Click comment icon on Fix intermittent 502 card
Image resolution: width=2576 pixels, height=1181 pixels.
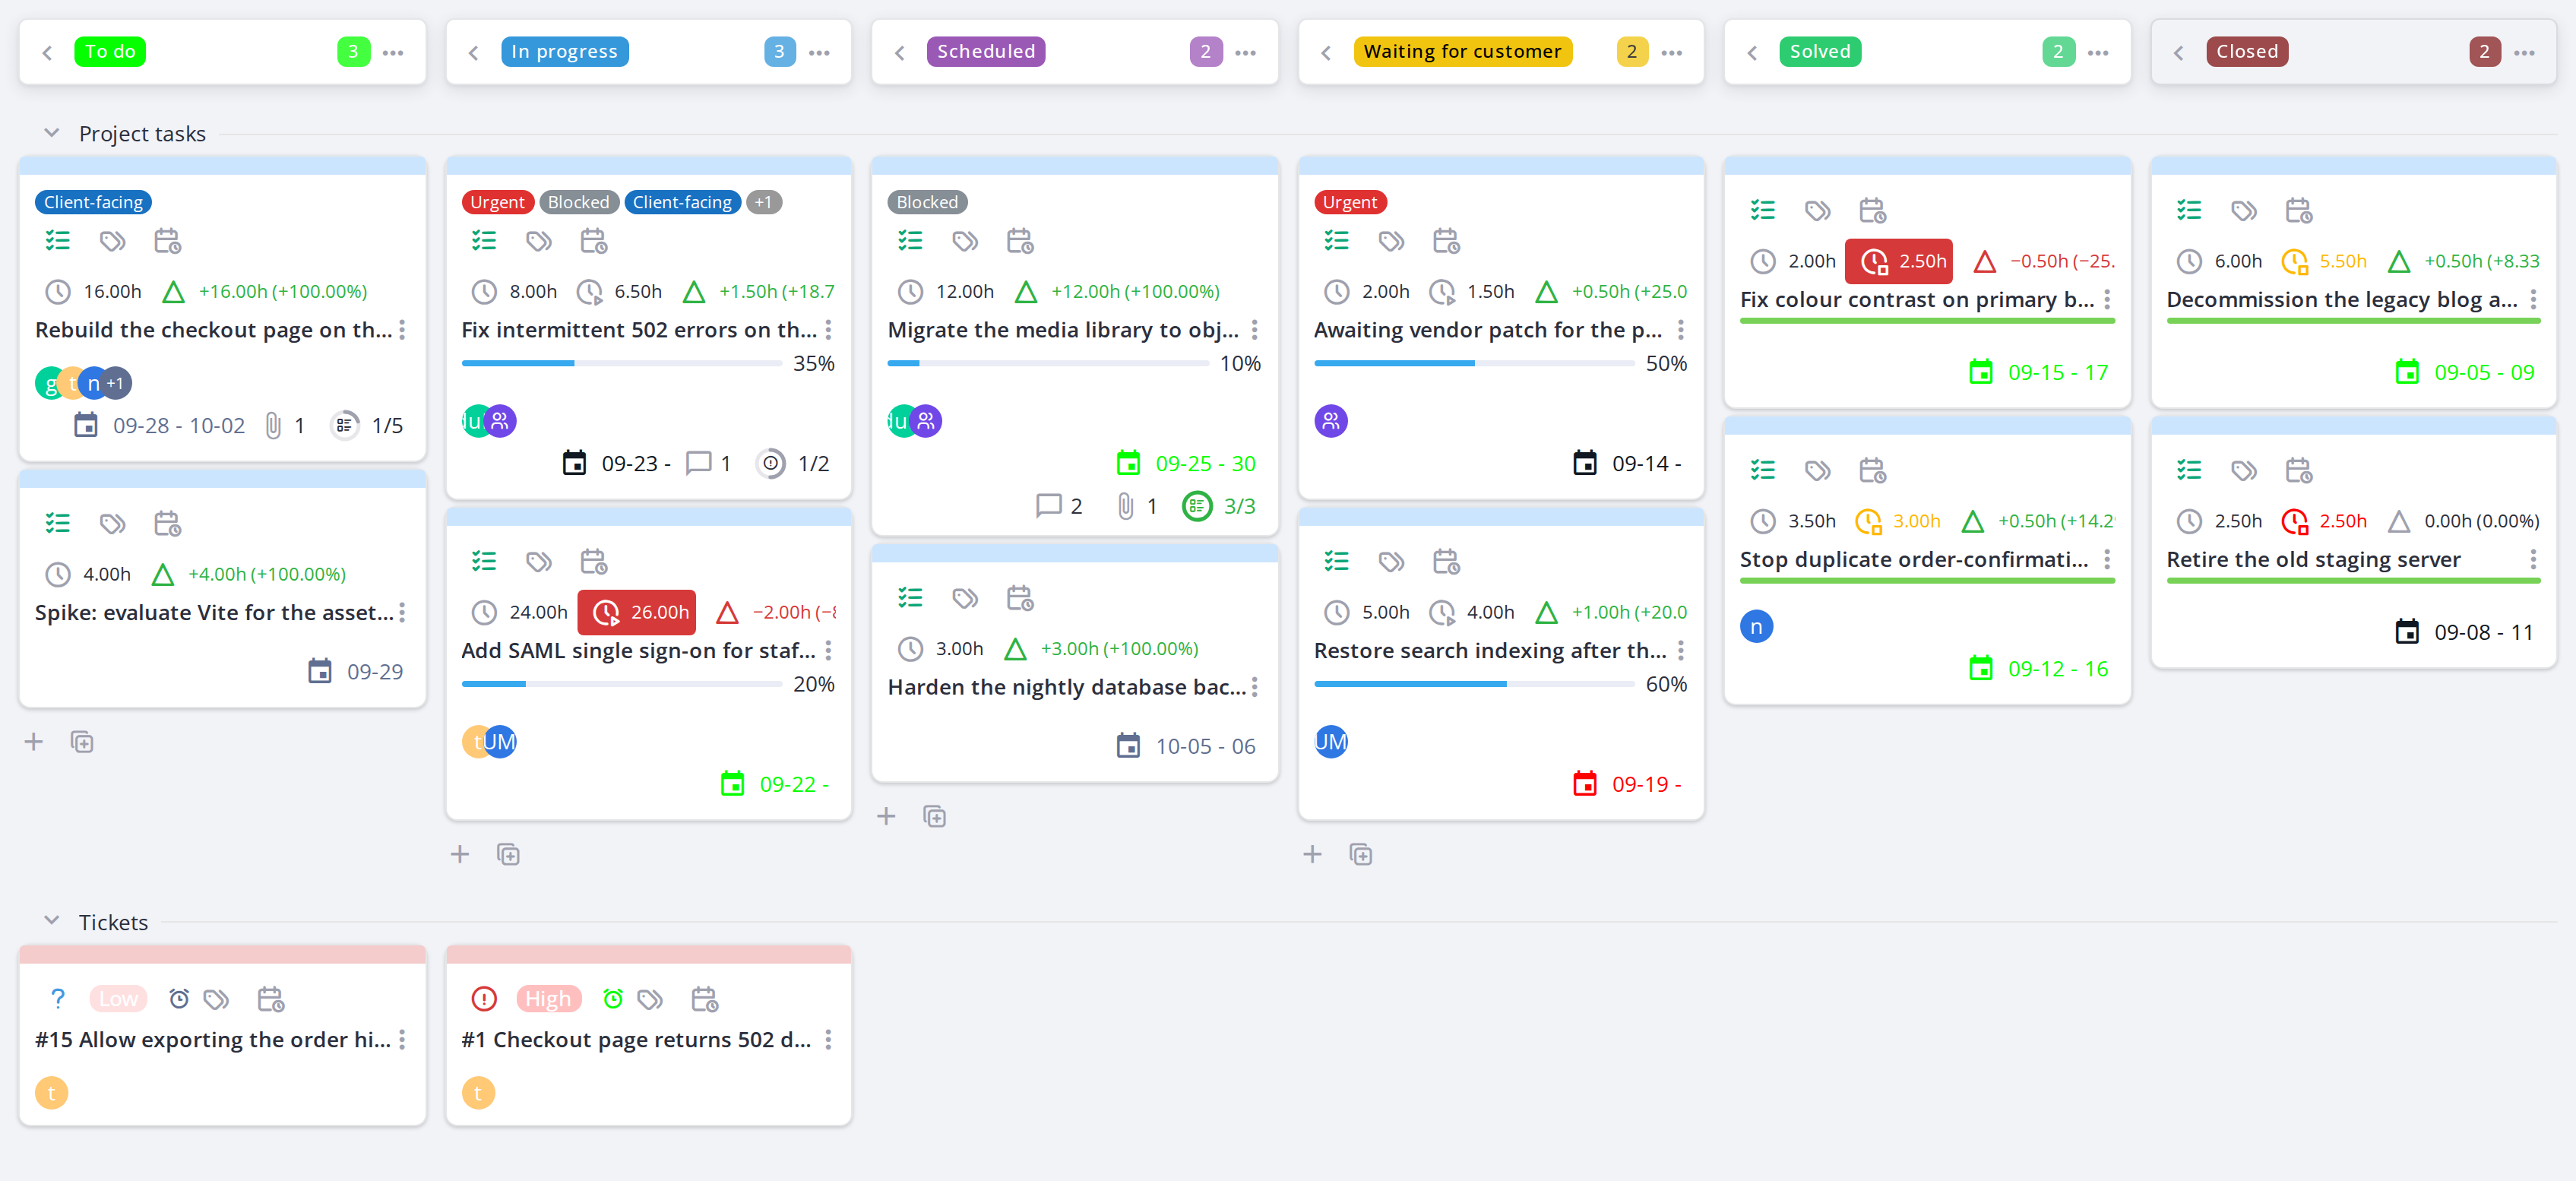point(698,463)
